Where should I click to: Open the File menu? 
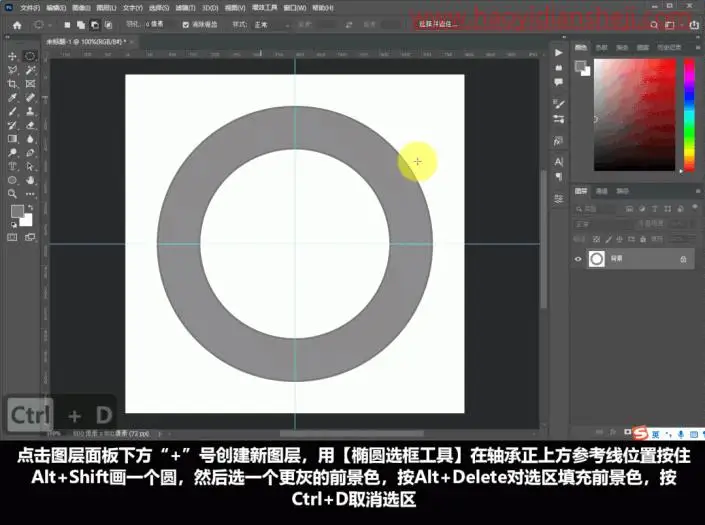pyautogui.click(x=30, y=8)
